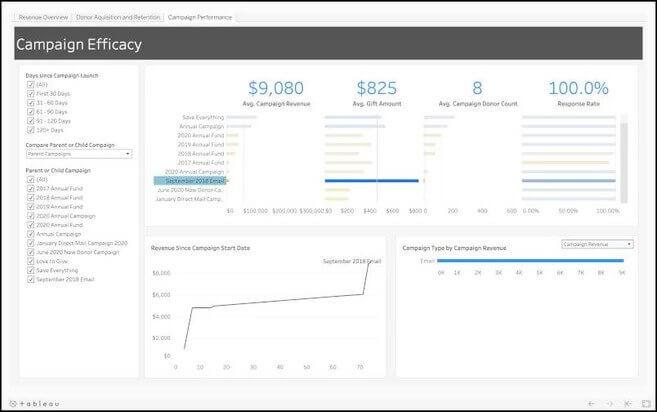Viewport: 657px width, 412px height.
Task: Switch to the Revenue Overview tab
Action: coord(44,17)
